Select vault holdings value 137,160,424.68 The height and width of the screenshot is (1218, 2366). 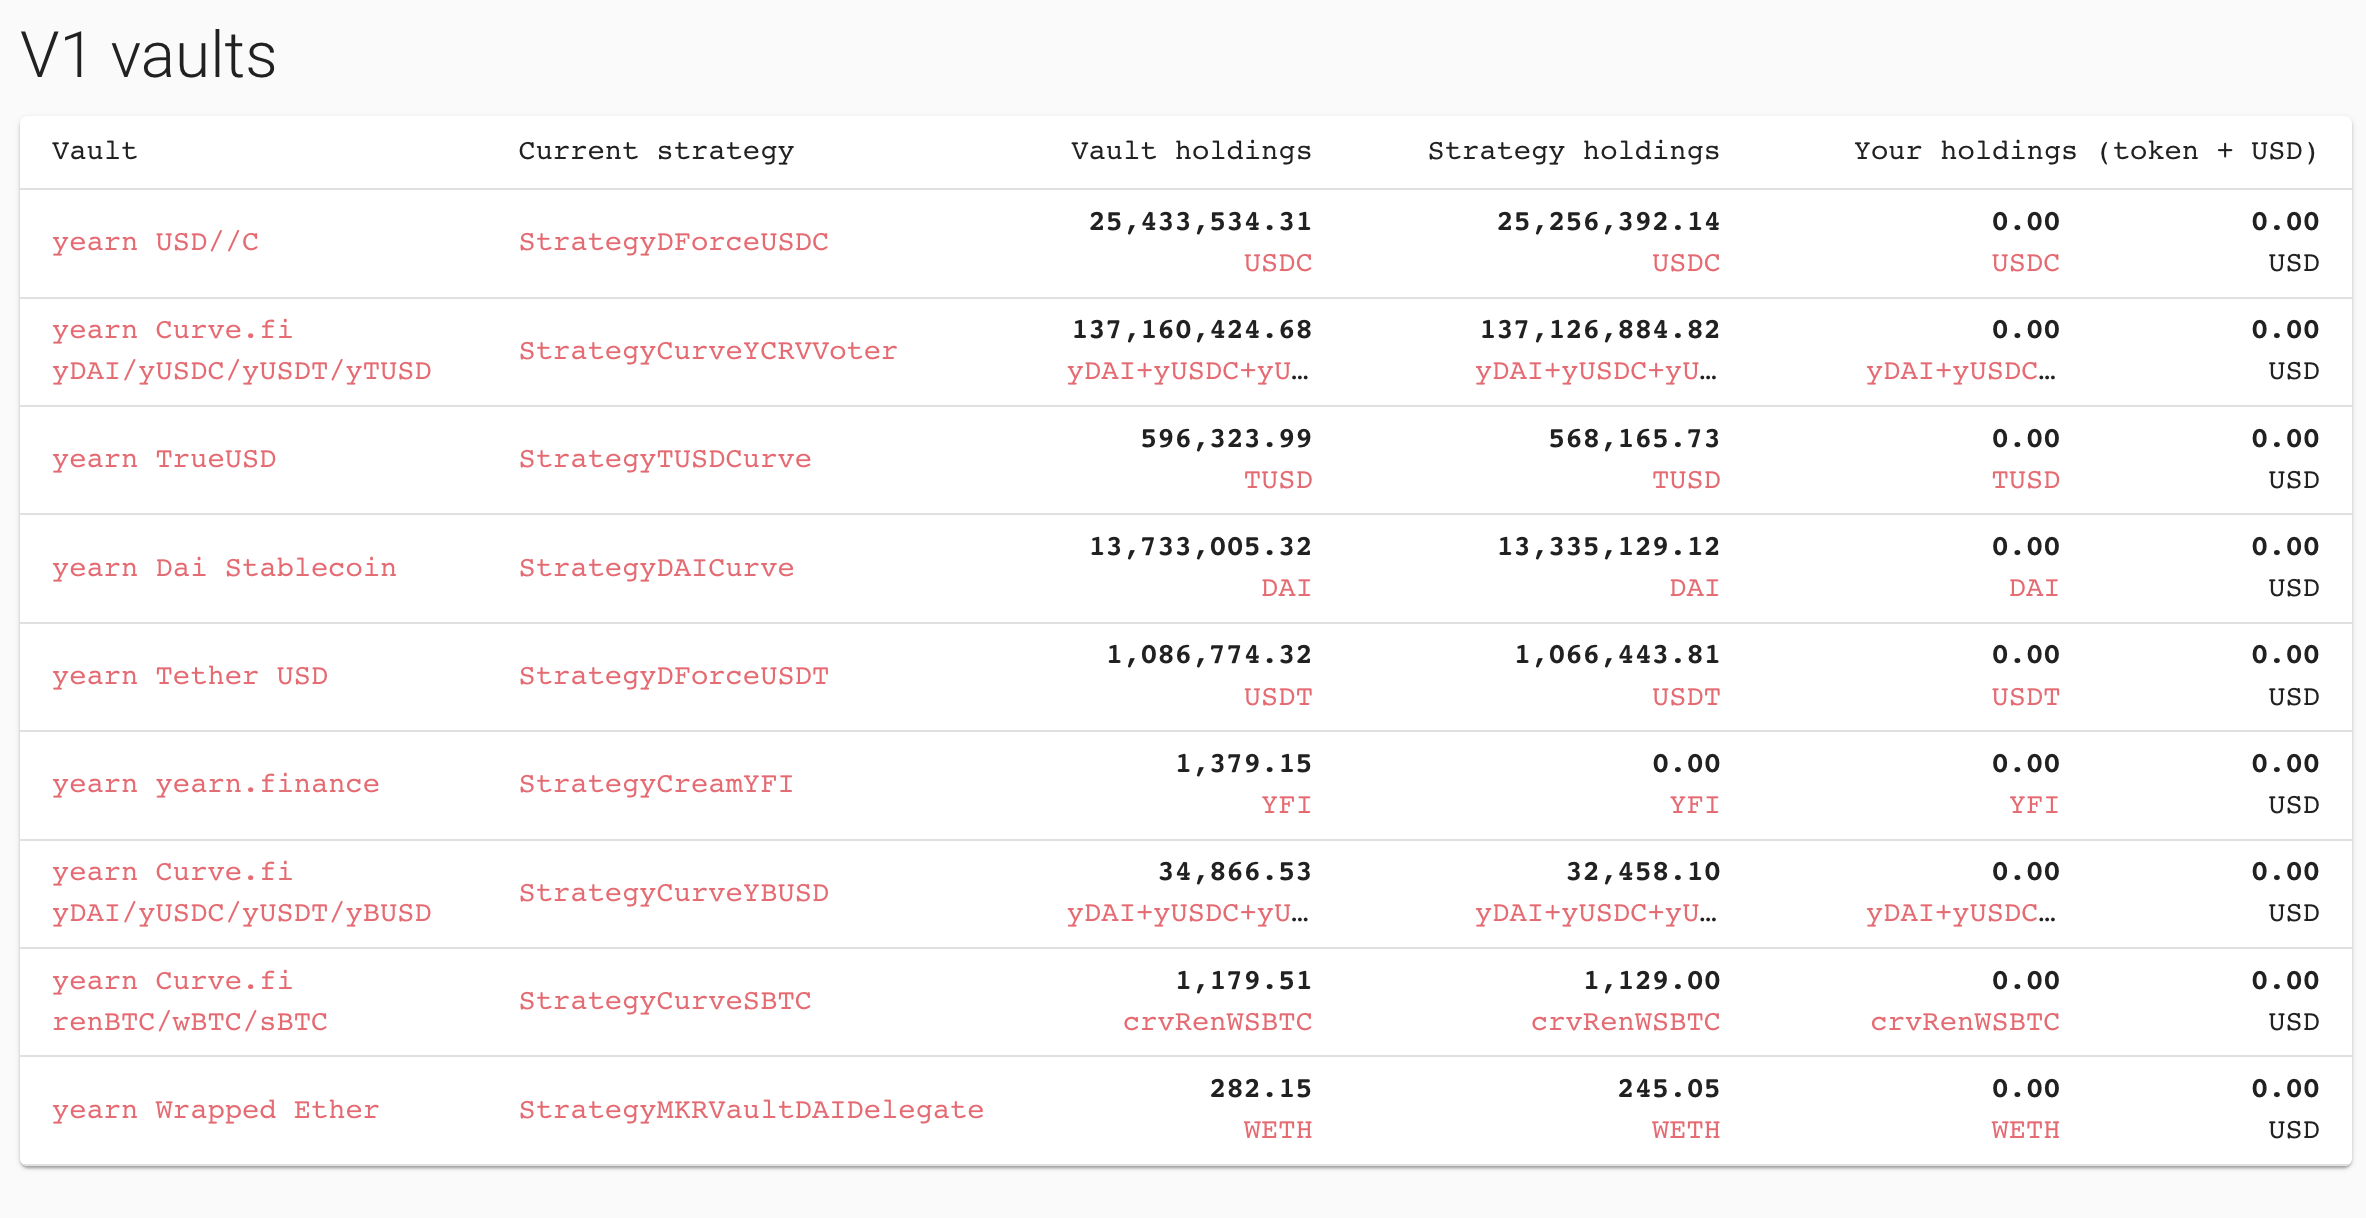click(1192, 330)
